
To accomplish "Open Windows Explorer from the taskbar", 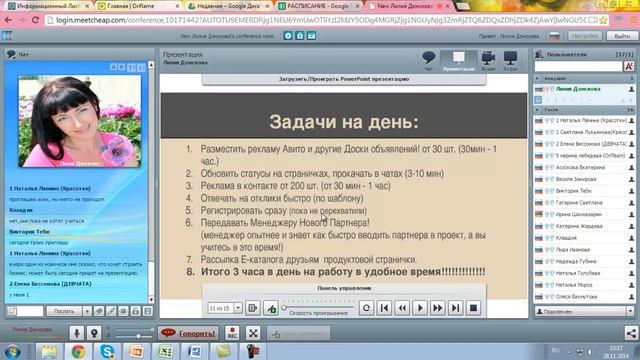I will [49, 351].
